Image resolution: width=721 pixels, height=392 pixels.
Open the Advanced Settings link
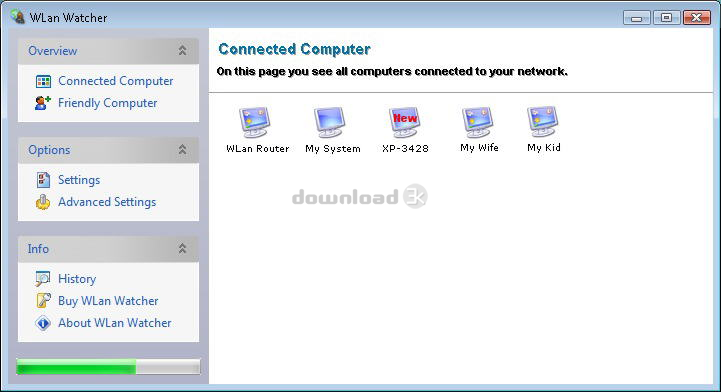pos(107,202)
